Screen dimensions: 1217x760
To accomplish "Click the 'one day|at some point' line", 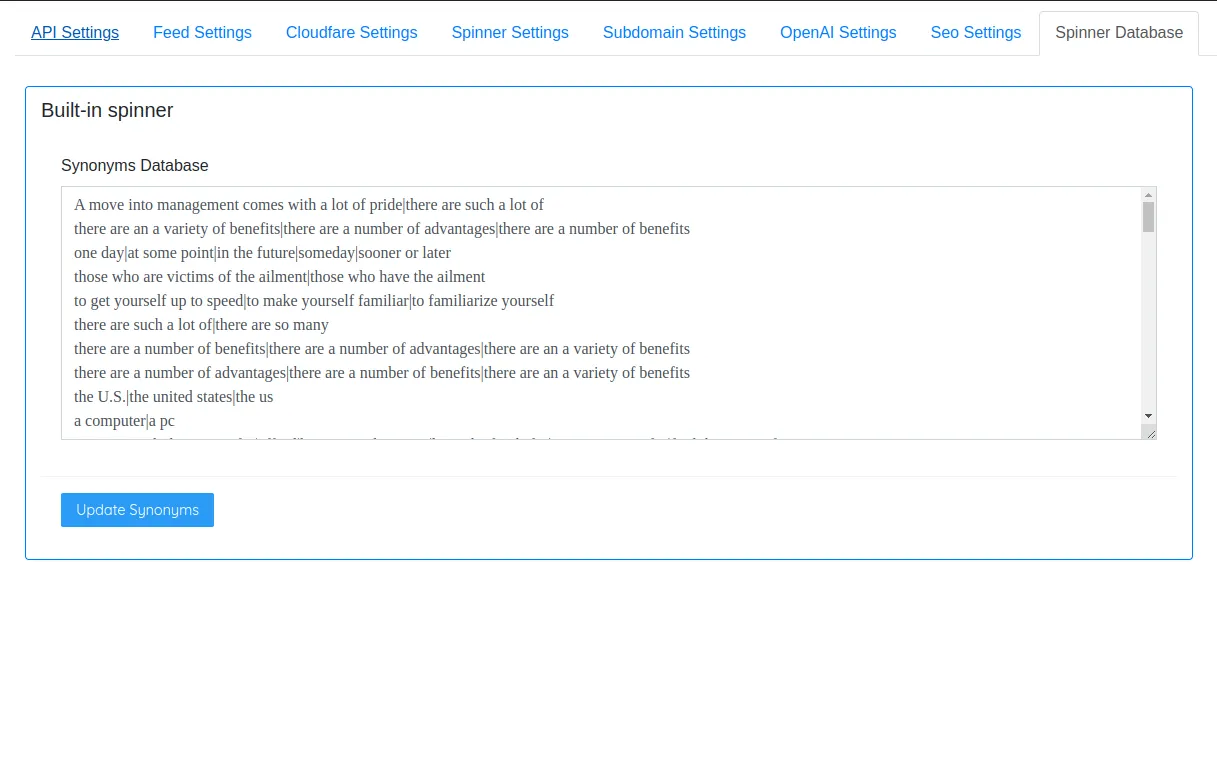I will pyautogui.click(x=262, y=253).
